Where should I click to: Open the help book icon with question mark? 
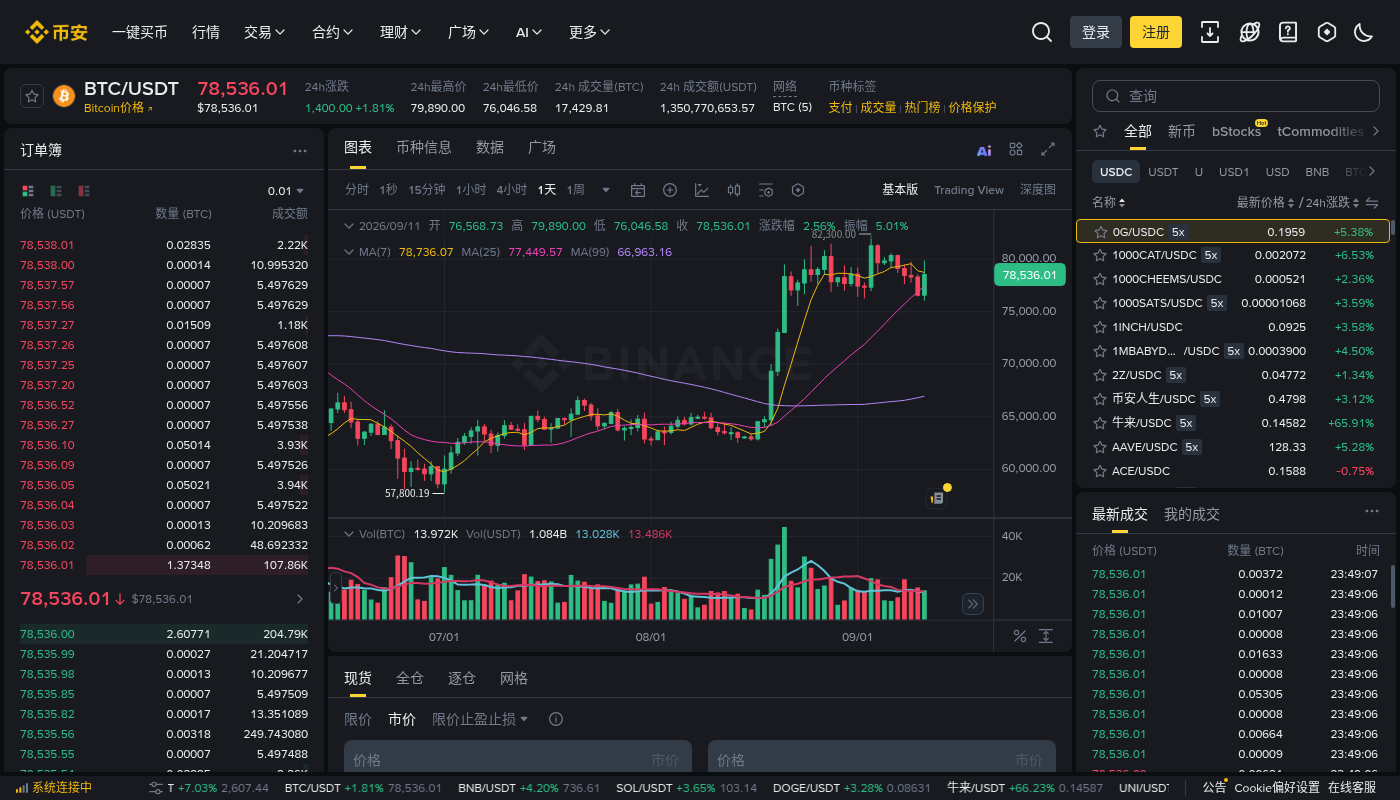tap(1288, 32)
